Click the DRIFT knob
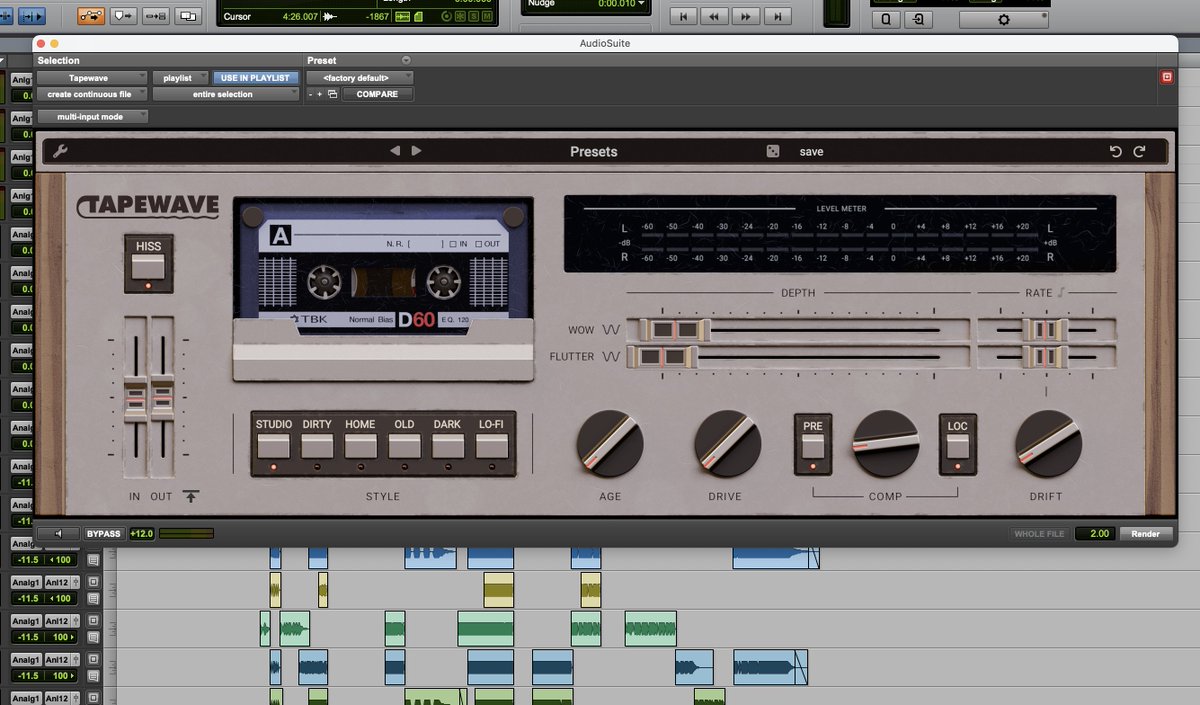Image resolution: width=1200 pixels, height=705 pixels. (x=1047, y=443)
